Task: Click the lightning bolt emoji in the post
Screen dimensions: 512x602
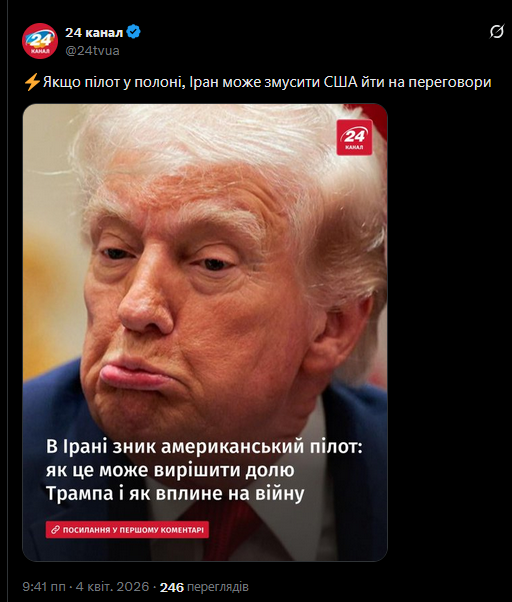Action: coord(32,82)
